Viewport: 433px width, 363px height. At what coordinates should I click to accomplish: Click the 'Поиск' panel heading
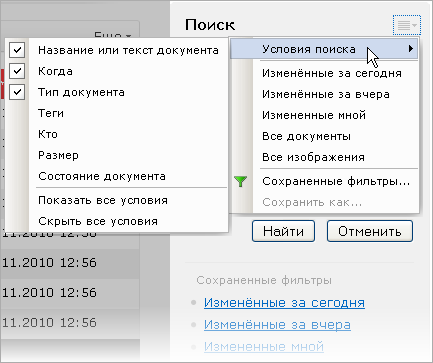pyautogui.click(x=210, y=25)
